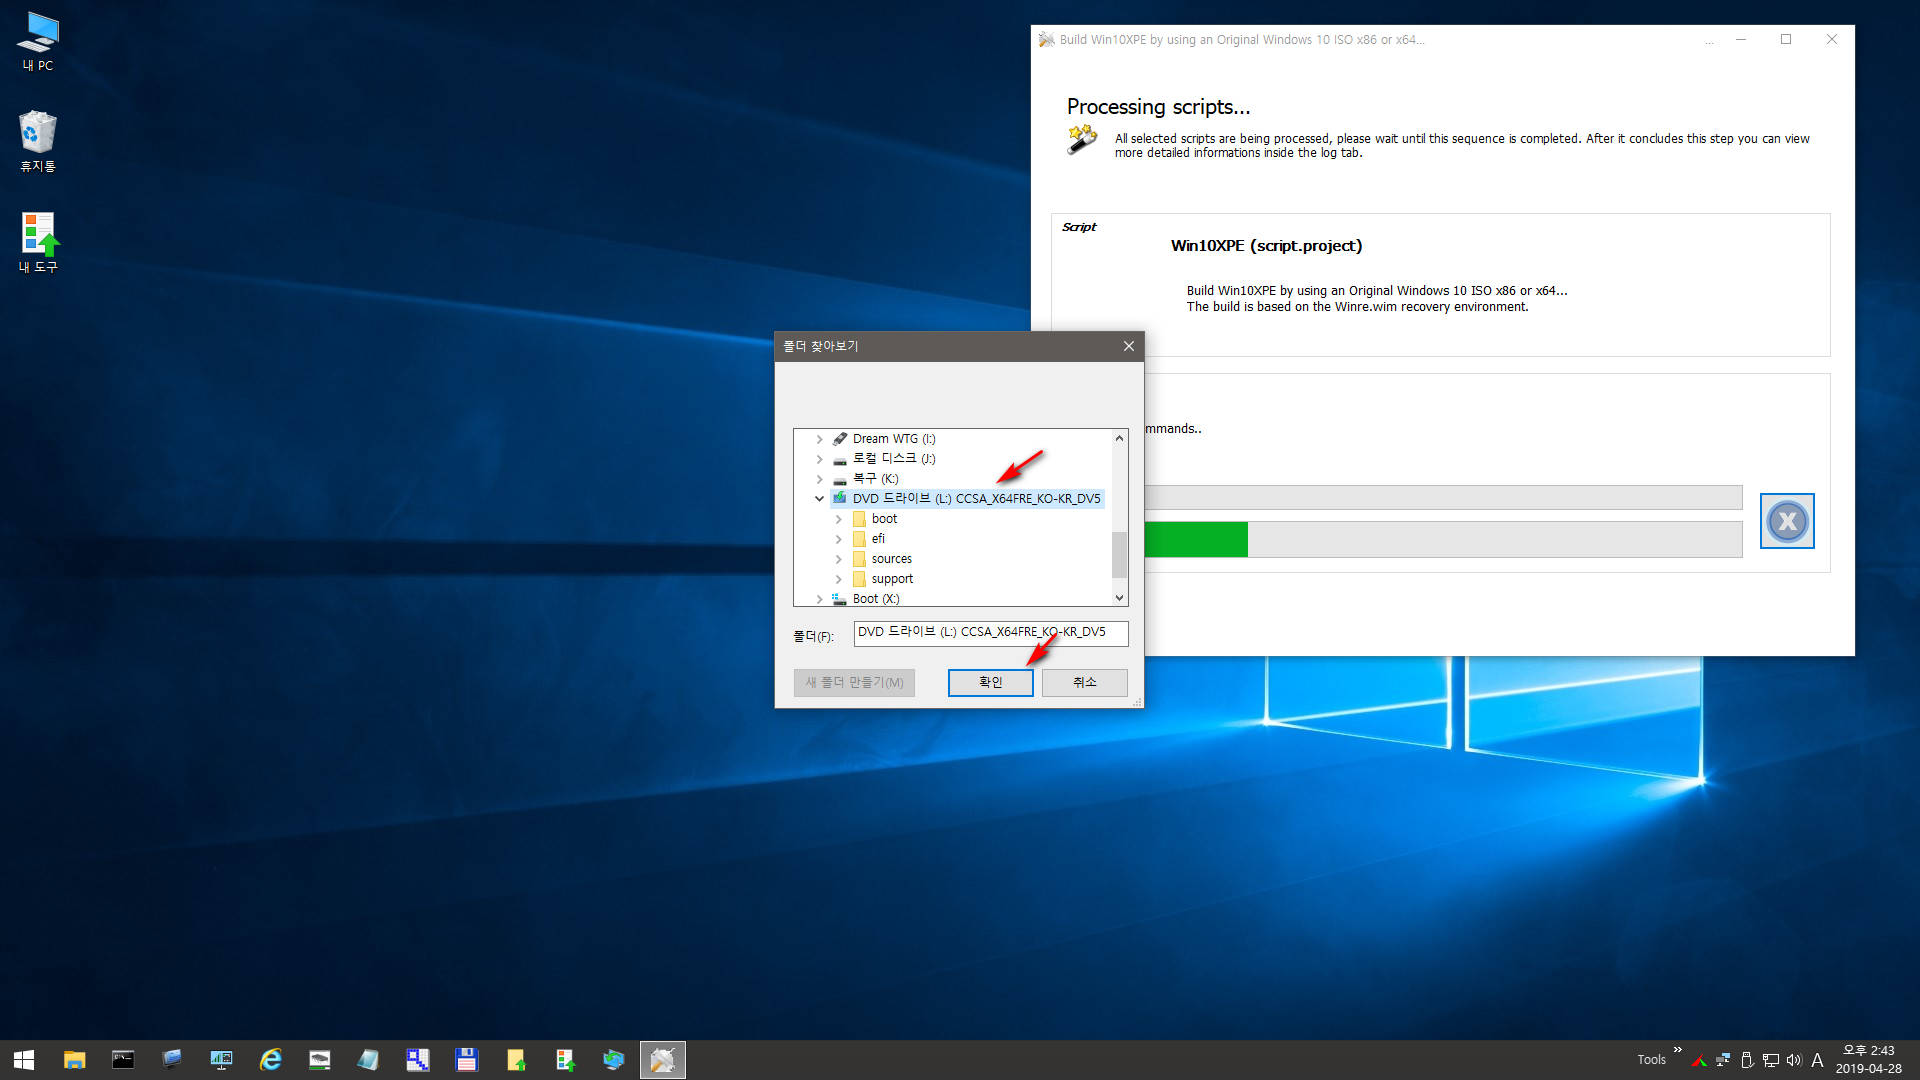This screenshot has height=1080, width=1920.
Task: Open the monitor chart utility in taskbar
Action: [x=221, y=1060]
